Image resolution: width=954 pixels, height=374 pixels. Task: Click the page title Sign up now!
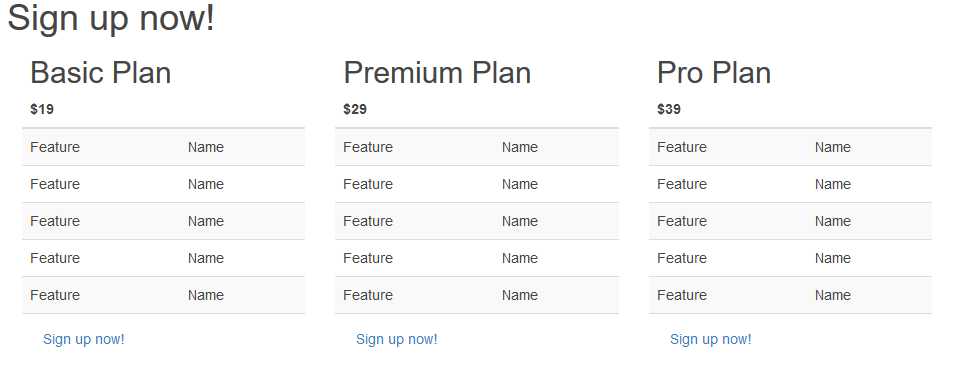(111, 18)
